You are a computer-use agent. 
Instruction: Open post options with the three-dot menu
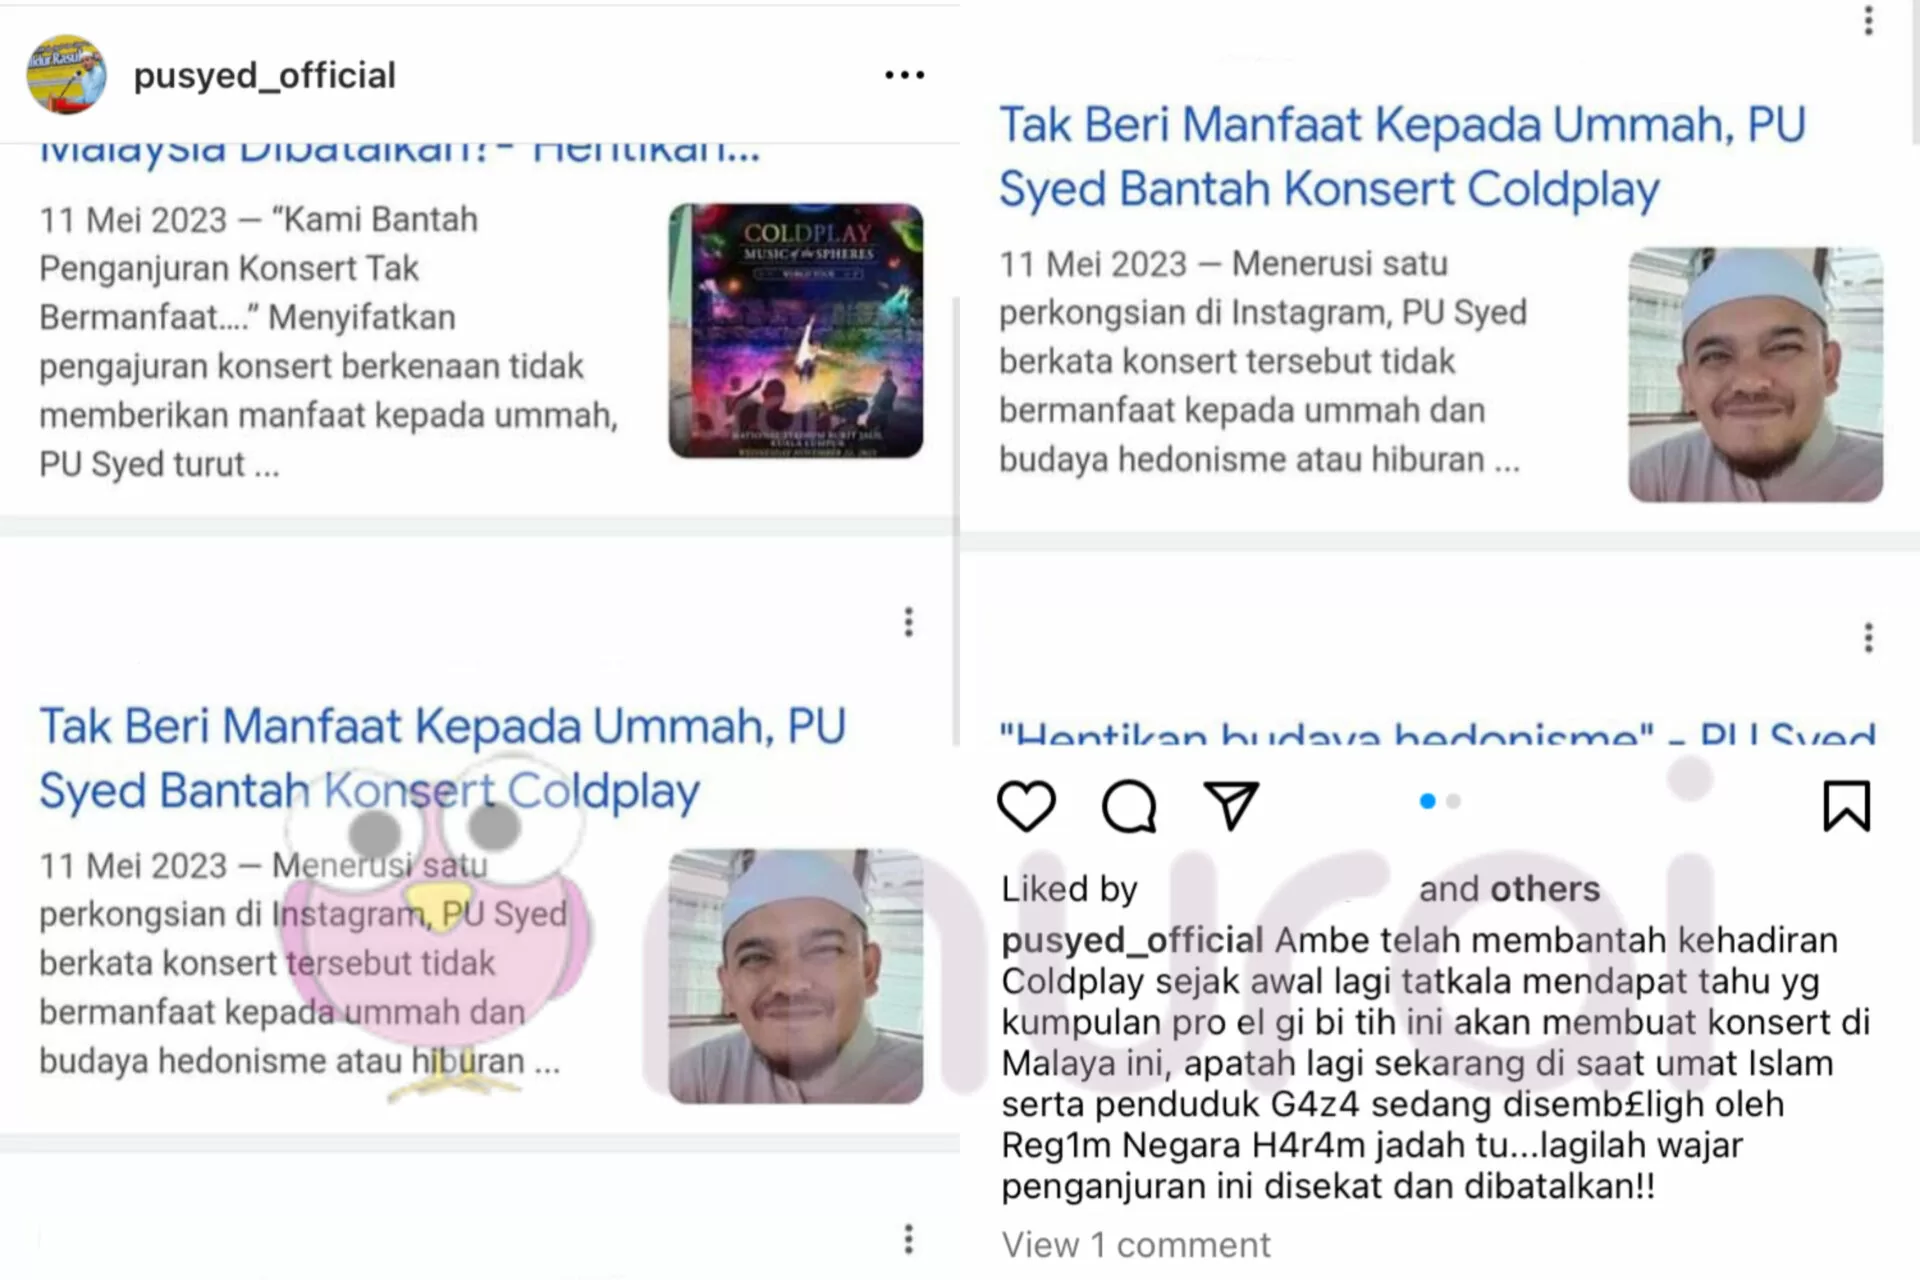coord(904,75)
